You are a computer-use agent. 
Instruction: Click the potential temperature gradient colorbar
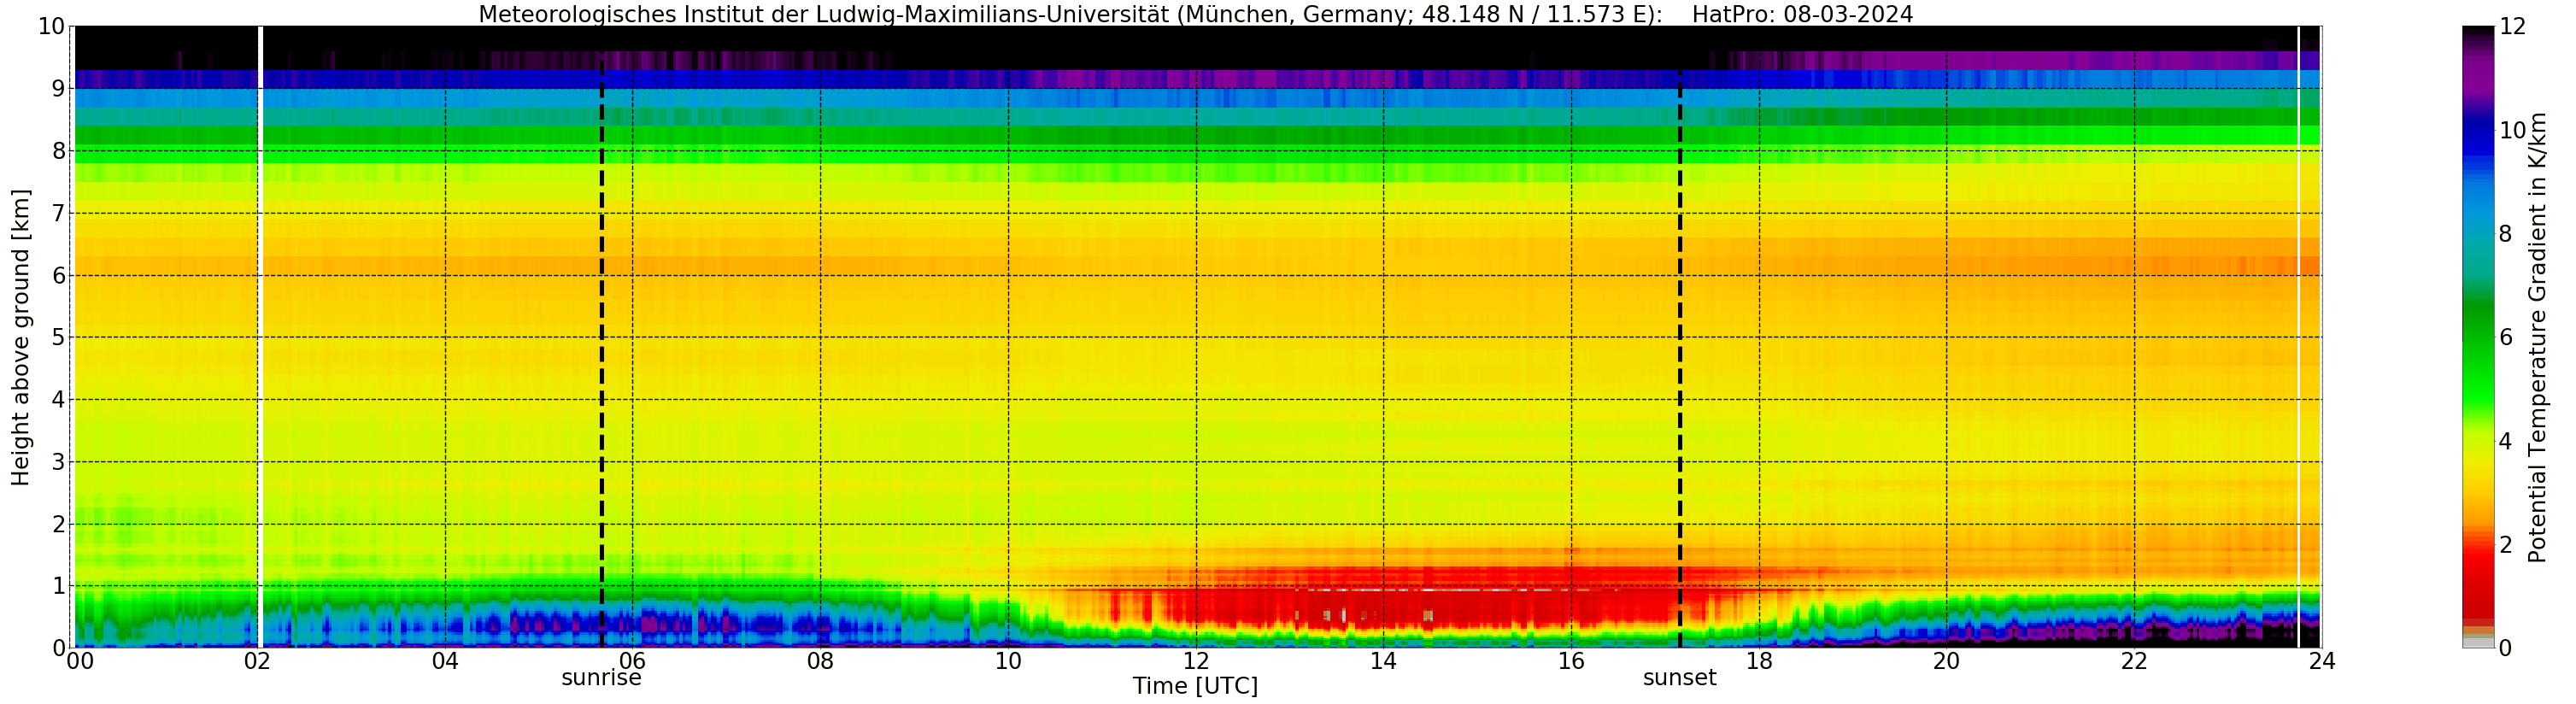[x=2477, y=337]
